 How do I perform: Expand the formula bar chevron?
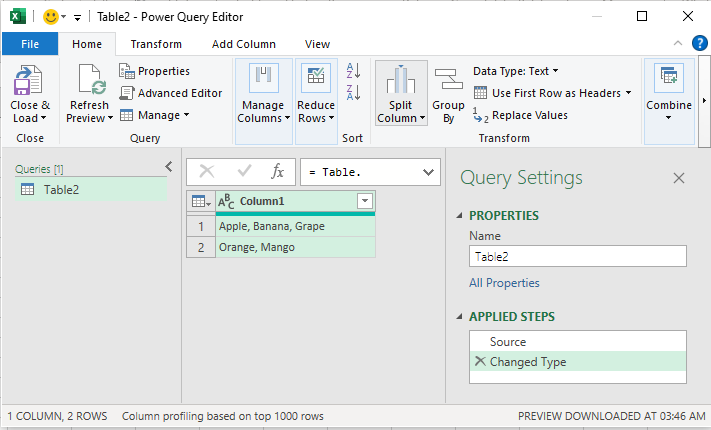(x=428, y=172)
